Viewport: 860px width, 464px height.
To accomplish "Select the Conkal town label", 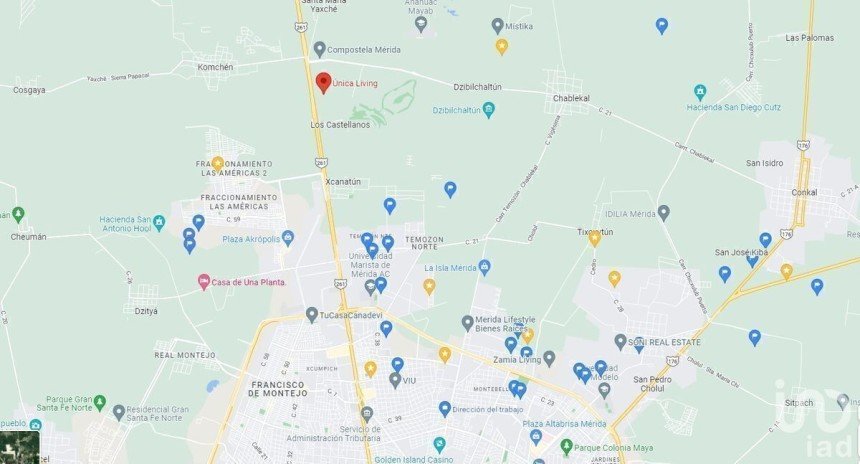I will pos(804,192).
